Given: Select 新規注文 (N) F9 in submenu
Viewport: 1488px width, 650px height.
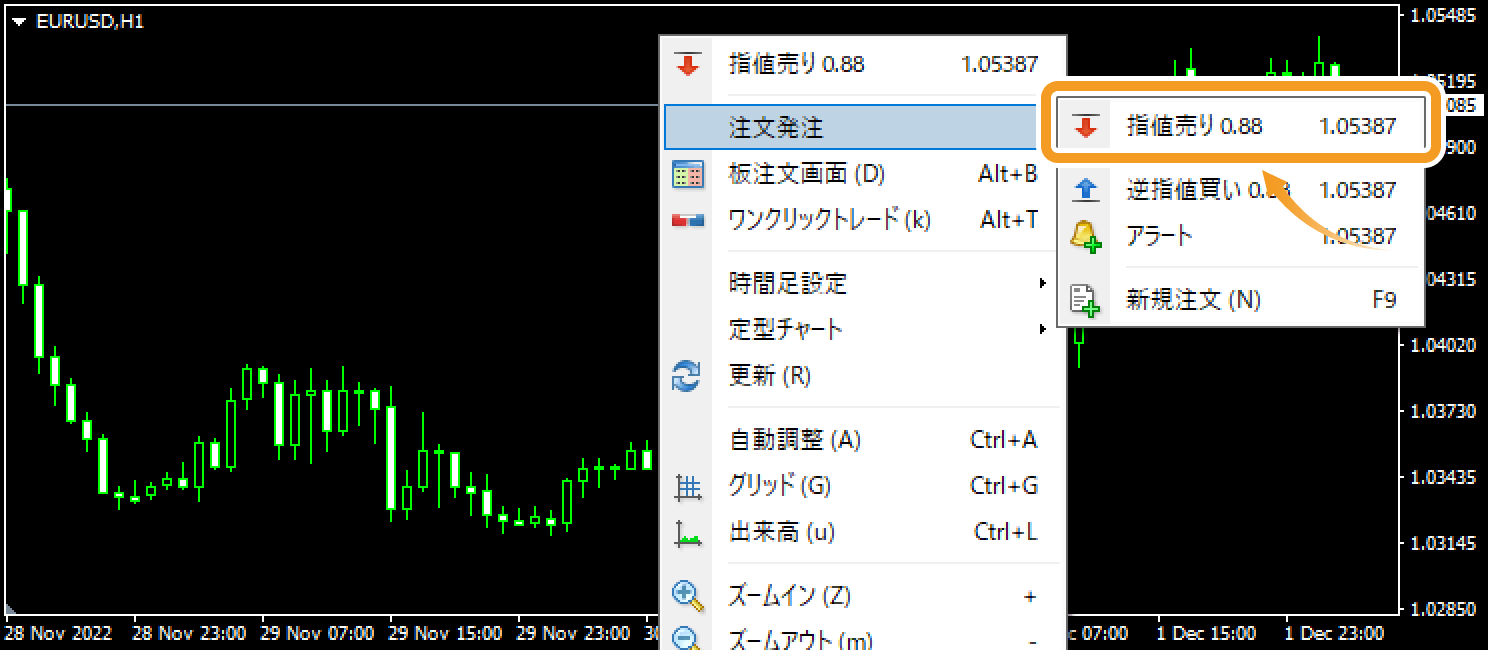Looking at the screenshot, I should [x=1240, y=300].
